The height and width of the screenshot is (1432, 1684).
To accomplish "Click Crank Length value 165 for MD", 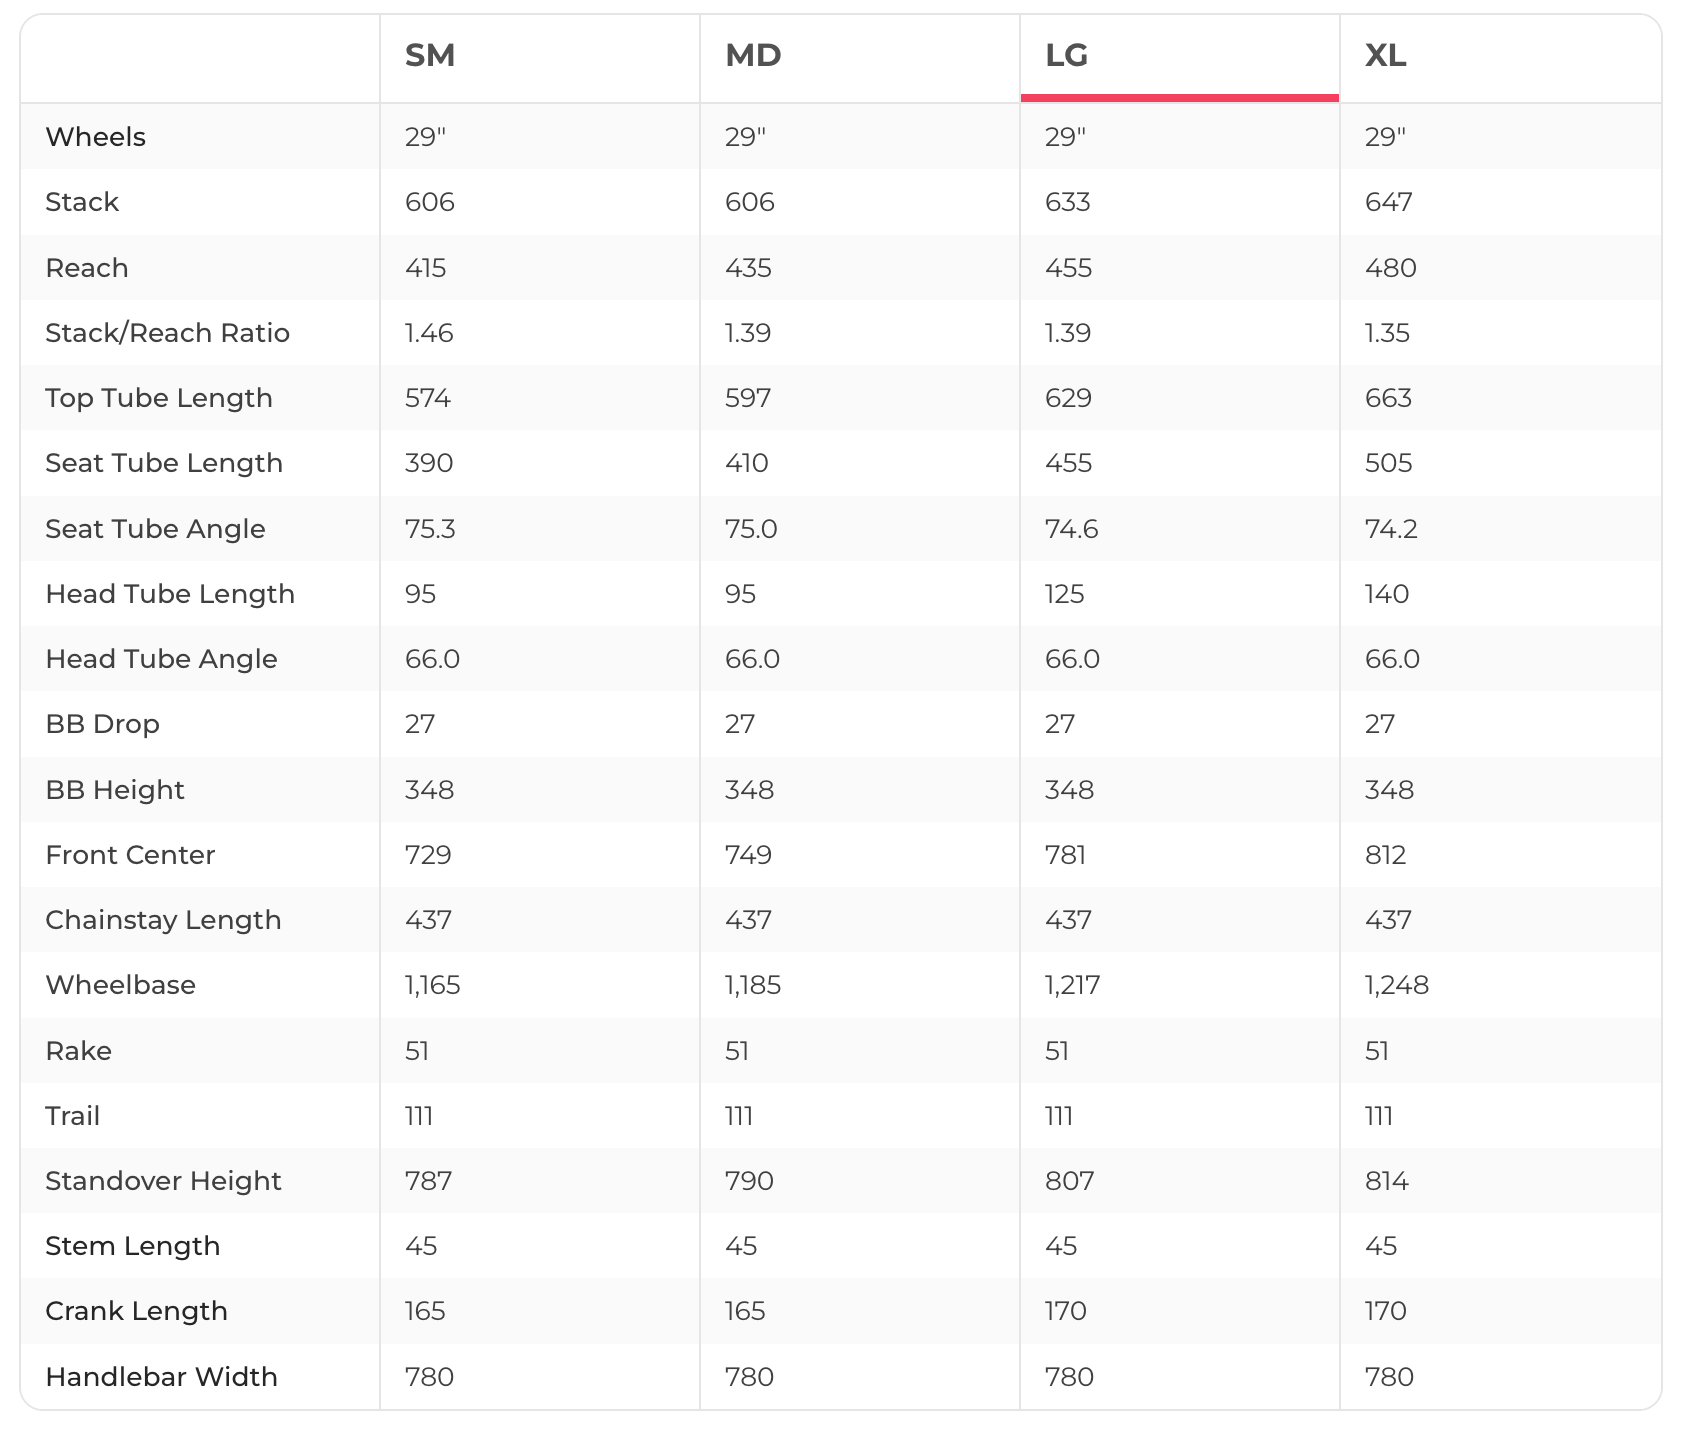I will [x=745, y=1311].
